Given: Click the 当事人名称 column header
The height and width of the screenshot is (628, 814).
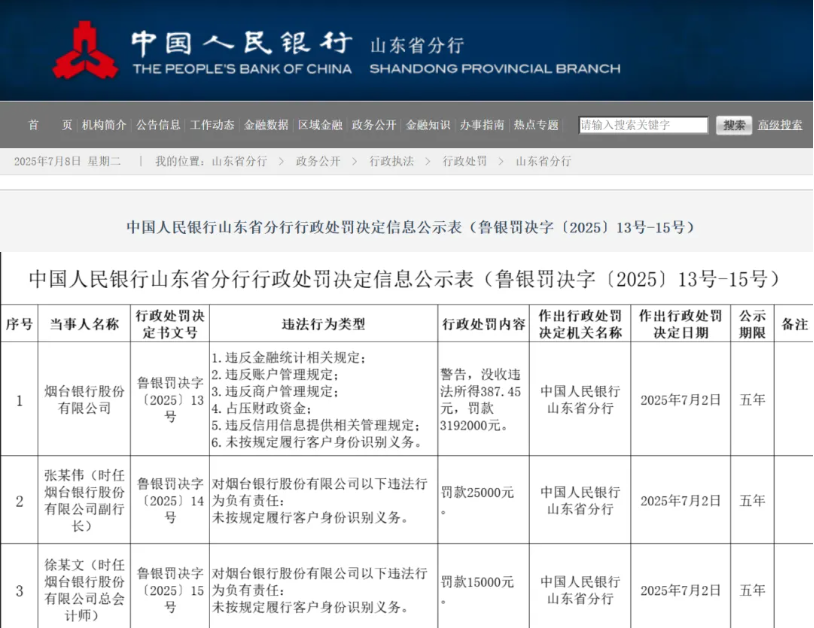Looking at the screenshot, I should pyautogui.click(x=84, y=324).
